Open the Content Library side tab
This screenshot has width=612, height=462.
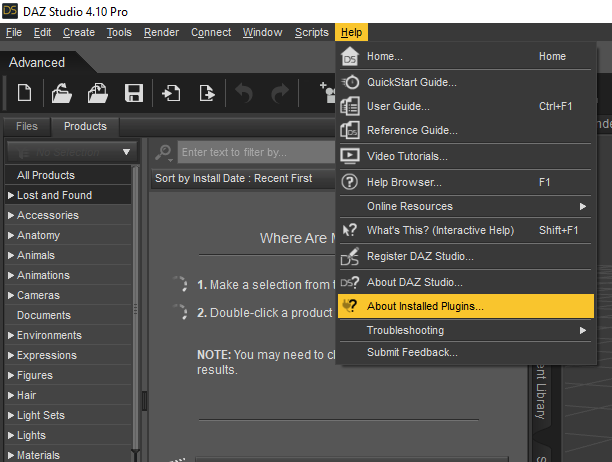coord(540,392)
